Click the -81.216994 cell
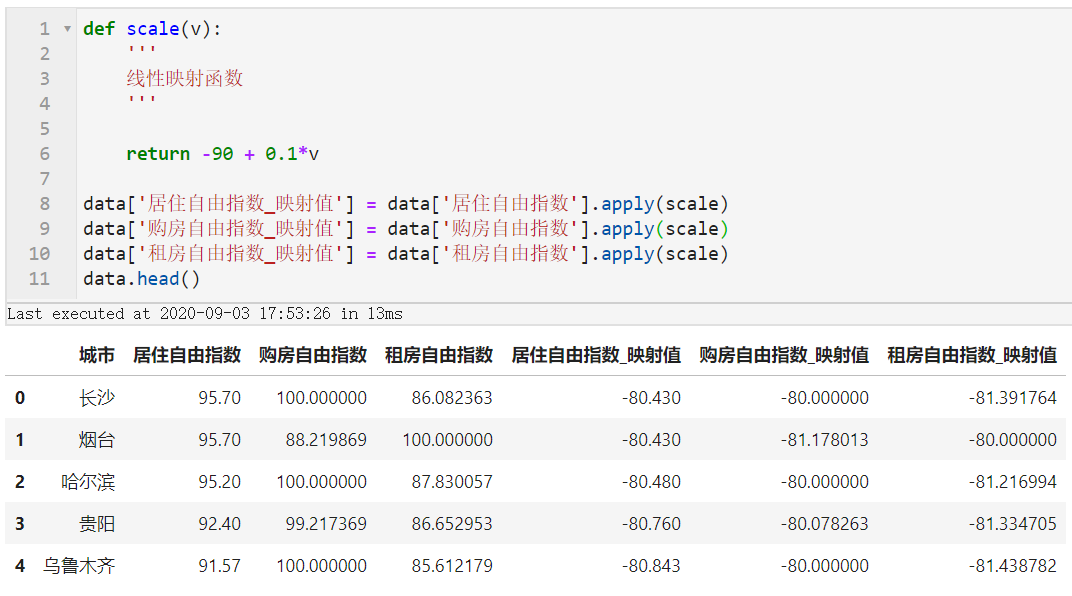The width and height of the screenshot is (1072, 596). (1013, 482)
